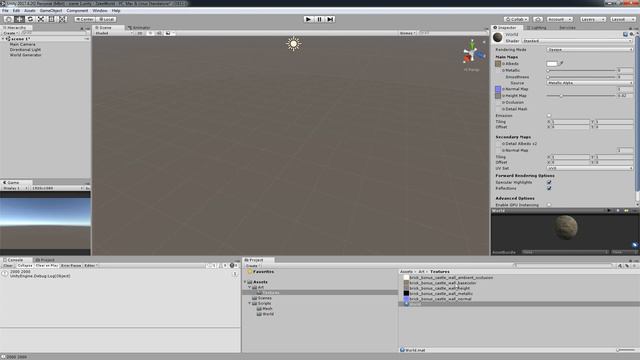Toggle 2D view mode in Scene

pos(140,33)
